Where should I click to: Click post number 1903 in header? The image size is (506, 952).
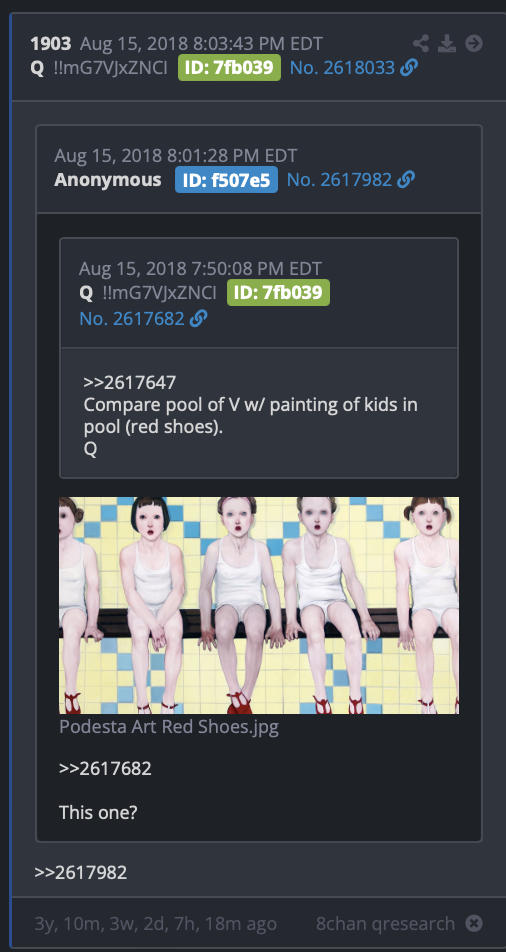pos(51,44)
